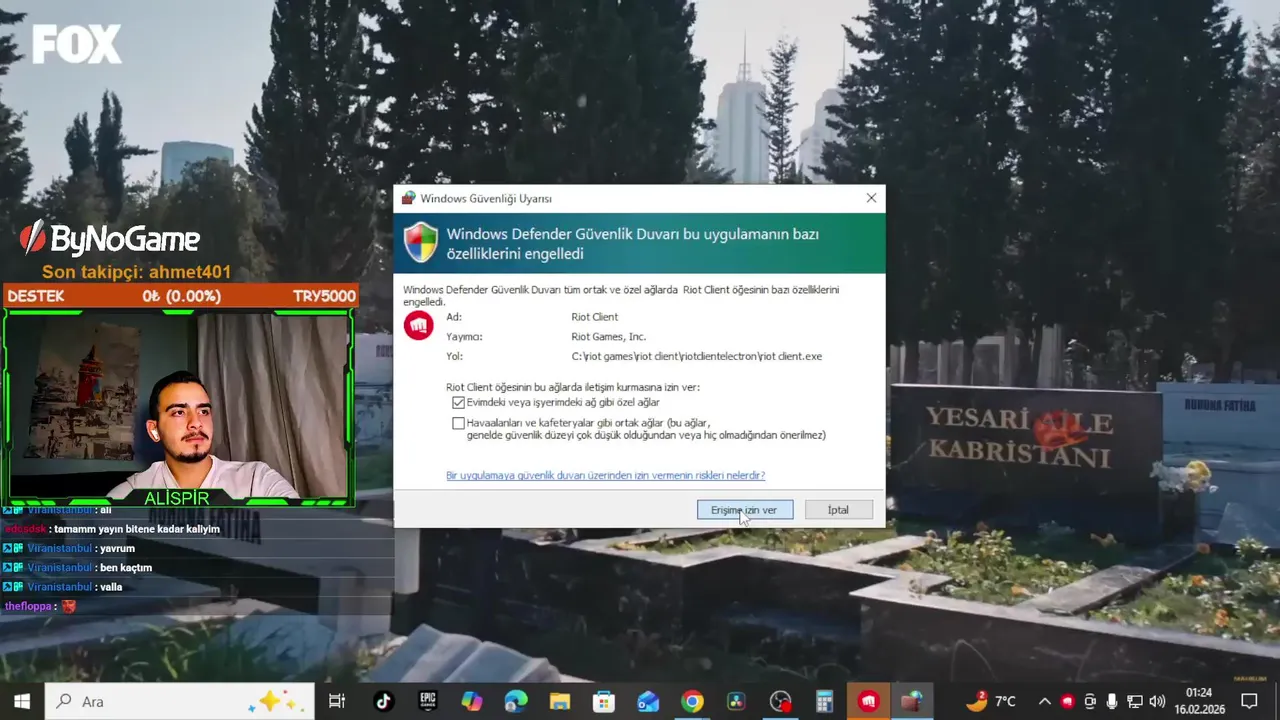Expand hidden system tray icons
The image size is (1280, 720).
[x=1045, y=701]
